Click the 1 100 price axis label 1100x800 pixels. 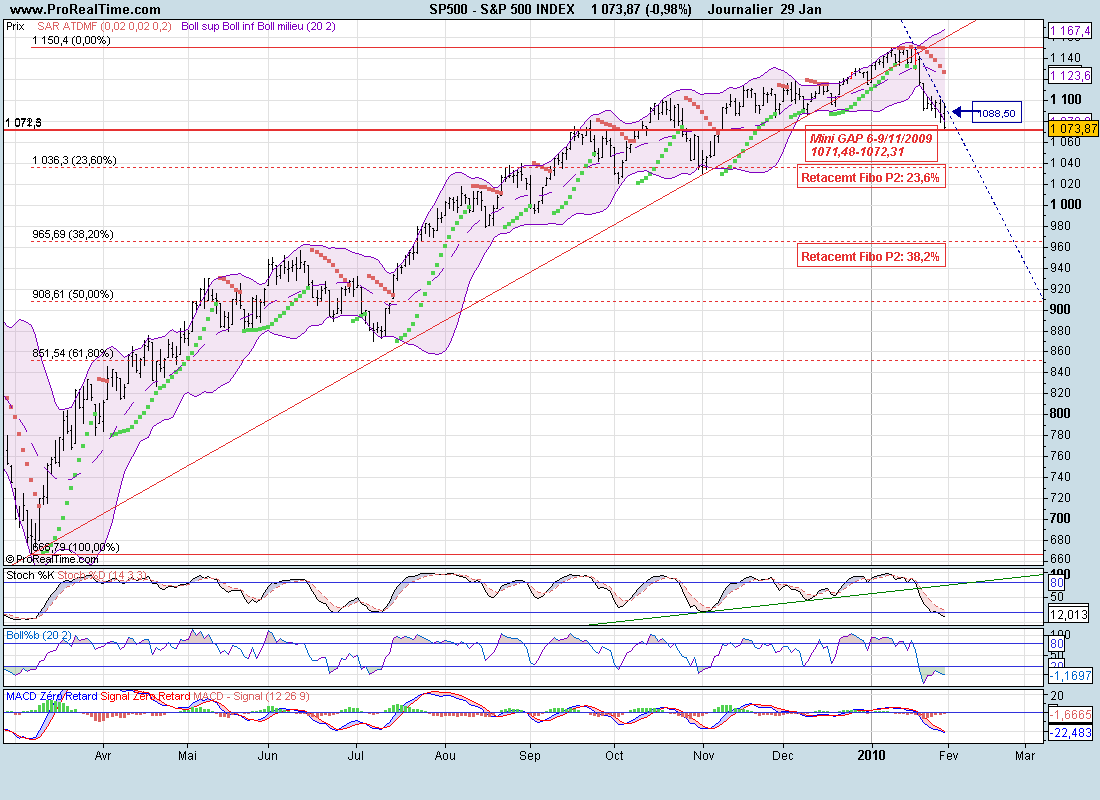[1066, 100]
